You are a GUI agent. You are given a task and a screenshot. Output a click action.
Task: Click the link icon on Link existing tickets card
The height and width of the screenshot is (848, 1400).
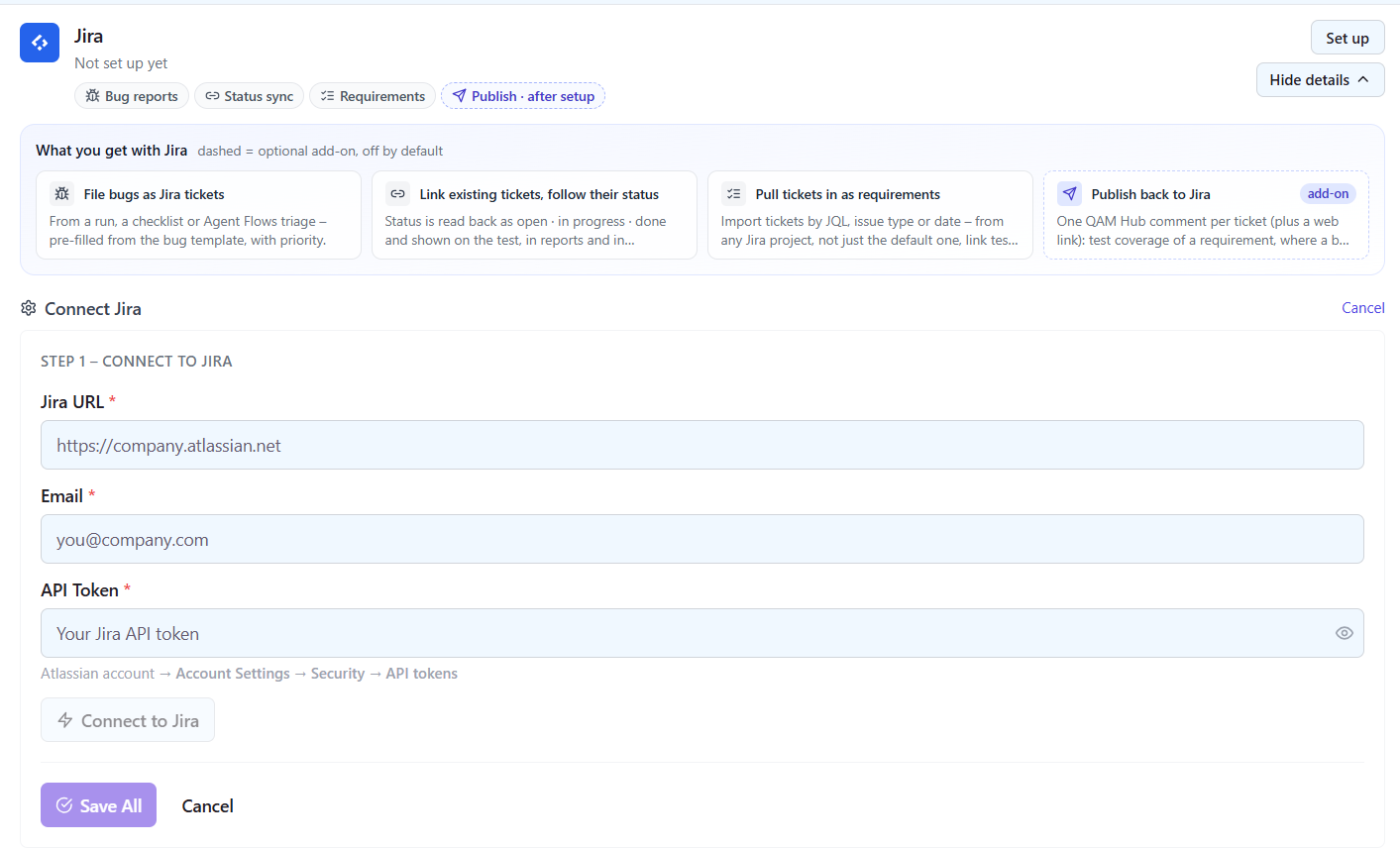click(398, 194)
